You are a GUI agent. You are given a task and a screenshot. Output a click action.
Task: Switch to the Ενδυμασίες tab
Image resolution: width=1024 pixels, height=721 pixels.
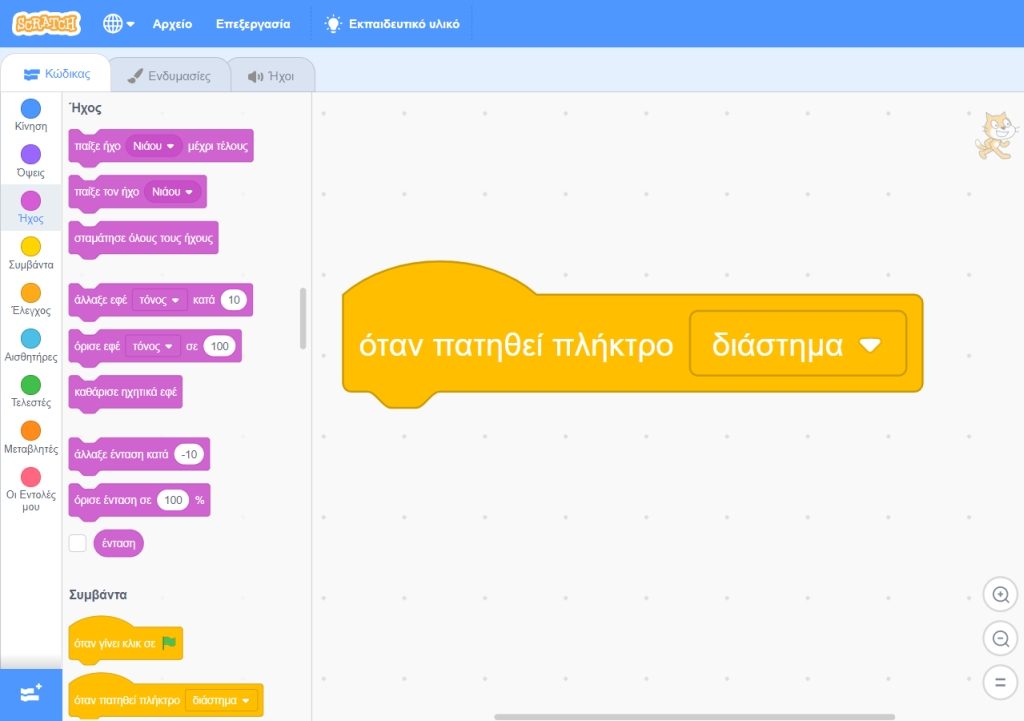coord(168,75)
